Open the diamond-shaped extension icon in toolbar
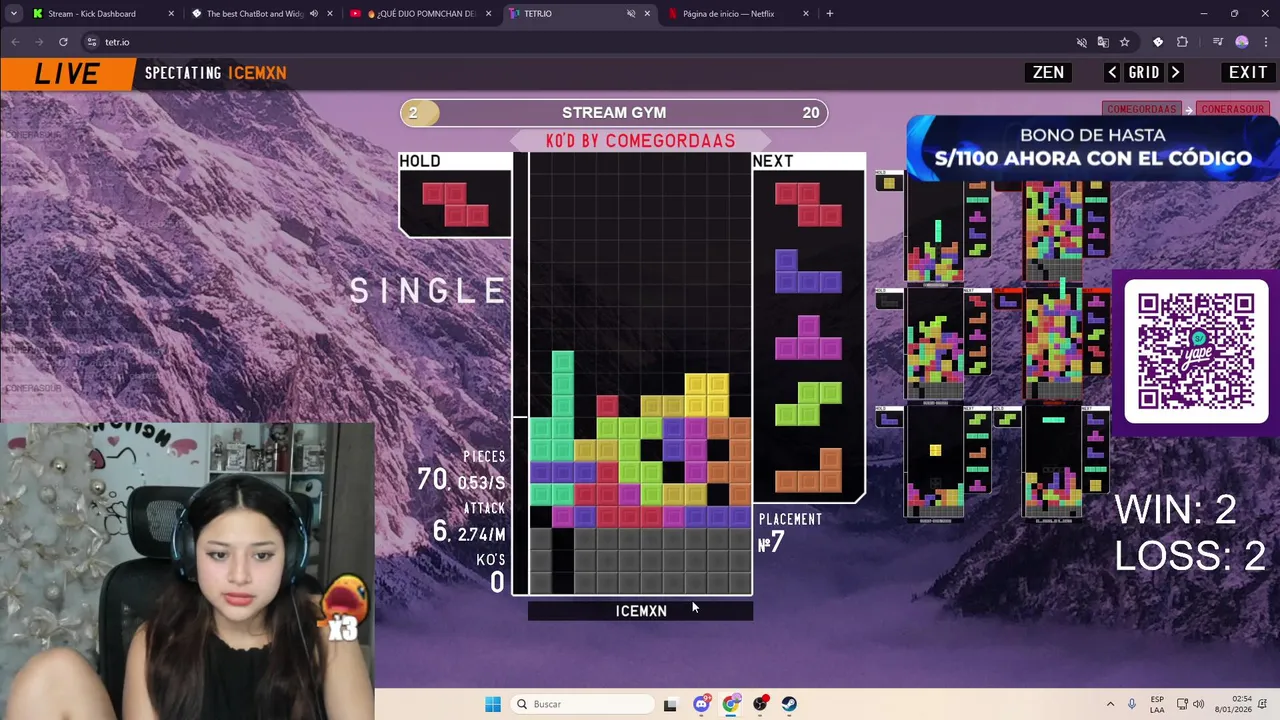 point(1158,42)
